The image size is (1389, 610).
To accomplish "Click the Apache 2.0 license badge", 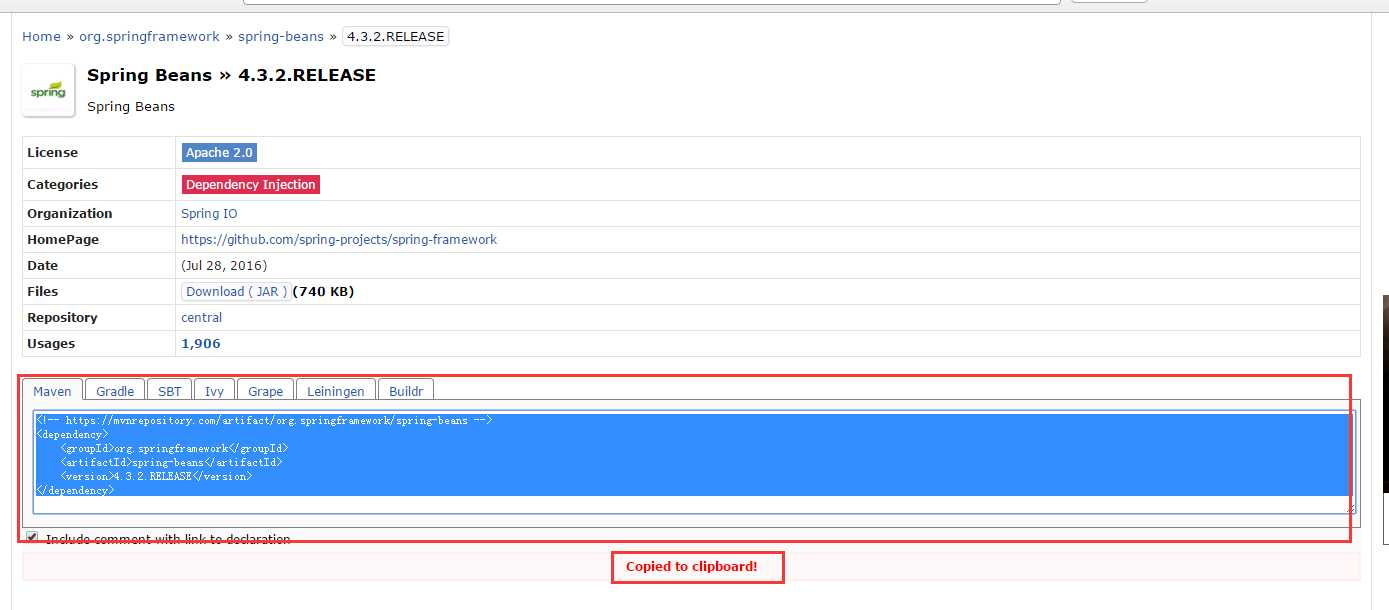I will click(220, 153).
